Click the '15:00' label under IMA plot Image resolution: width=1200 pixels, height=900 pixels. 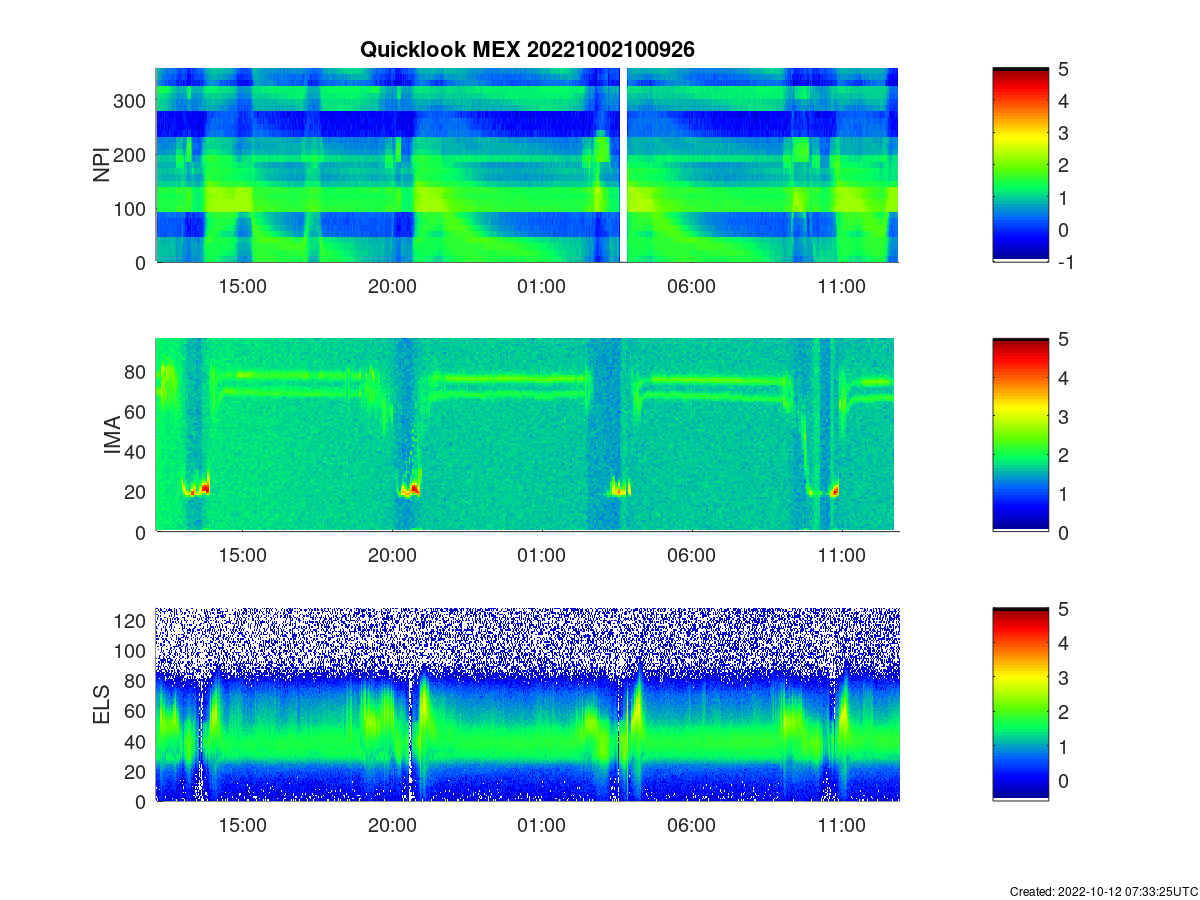[x=242, y=556]
